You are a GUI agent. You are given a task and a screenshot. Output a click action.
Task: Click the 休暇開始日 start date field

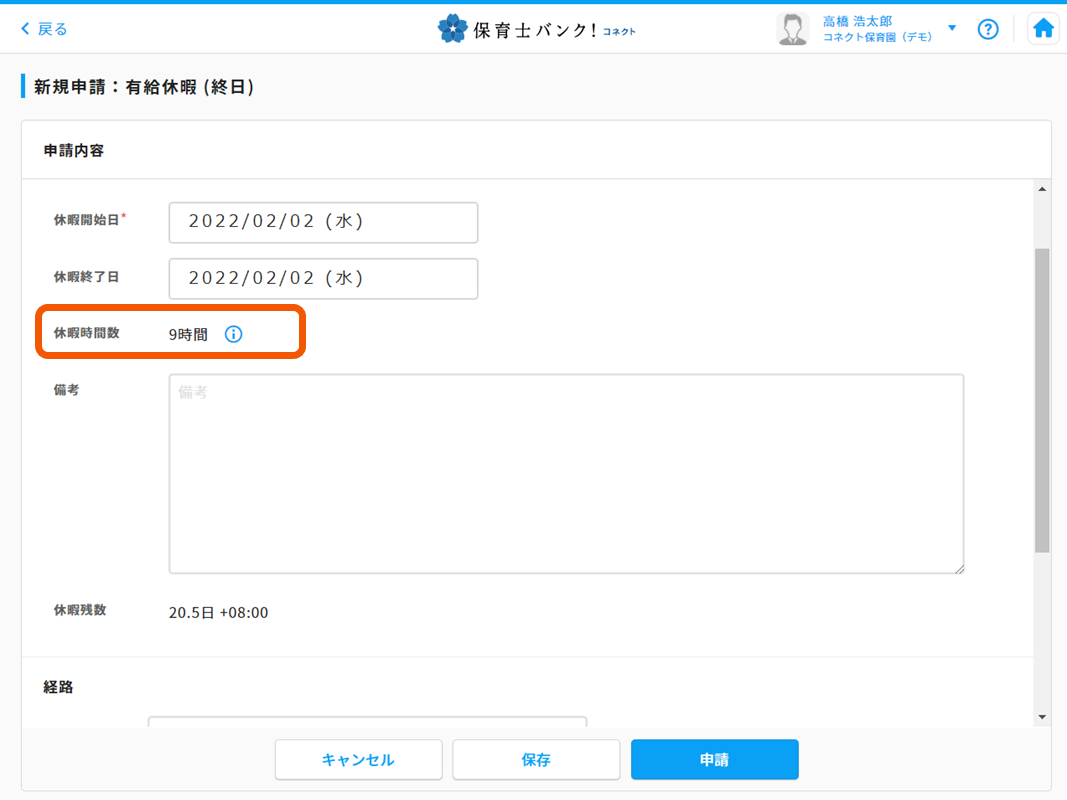click(x=323, y=222)
